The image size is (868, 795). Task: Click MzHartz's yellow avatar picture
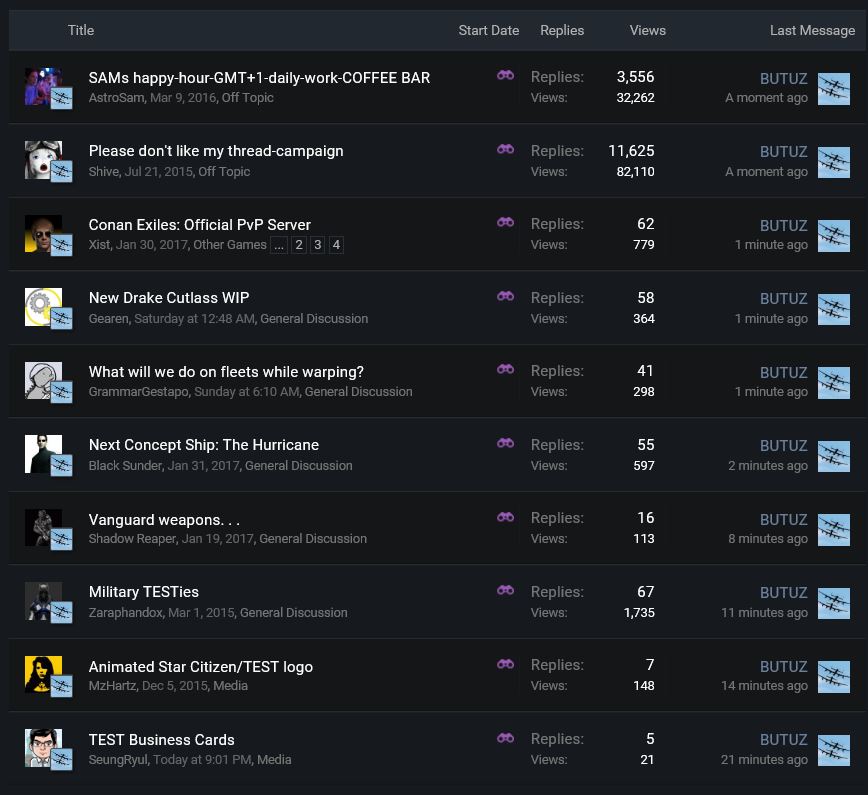click(x=42, y=675)
